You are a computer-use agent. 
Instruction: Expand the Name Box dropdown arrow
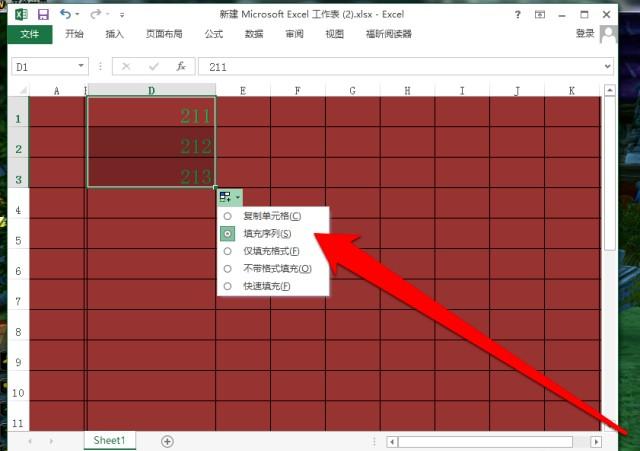pos(81,66)
